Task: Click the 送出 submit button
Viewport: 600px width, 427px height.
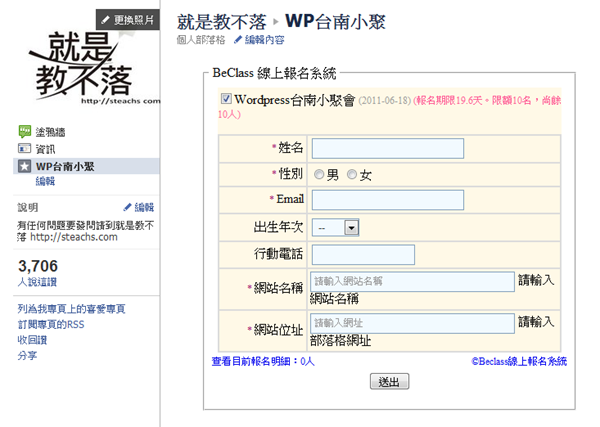Action: tap(389, 381)
